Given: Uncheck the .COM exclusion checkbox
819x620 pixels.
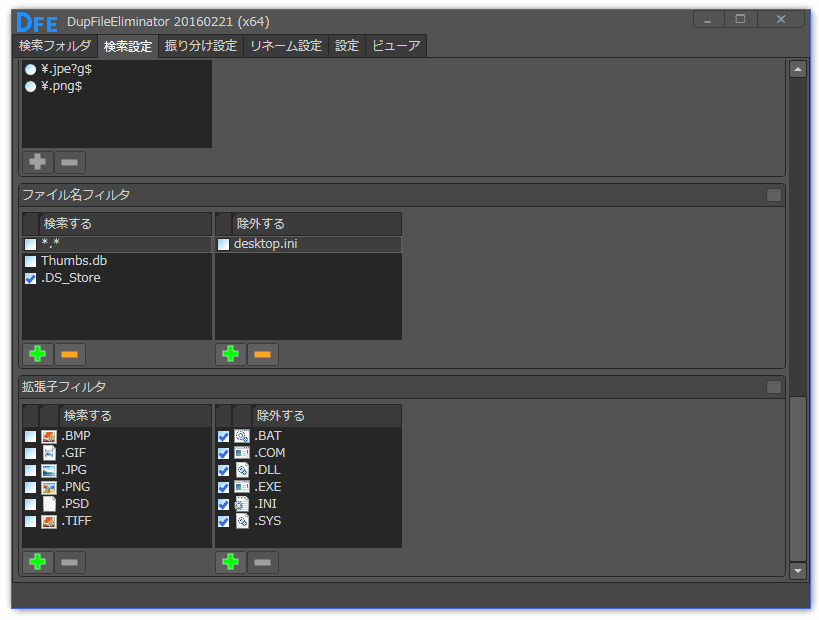Looking at the screenshot, I should (224, 453).
